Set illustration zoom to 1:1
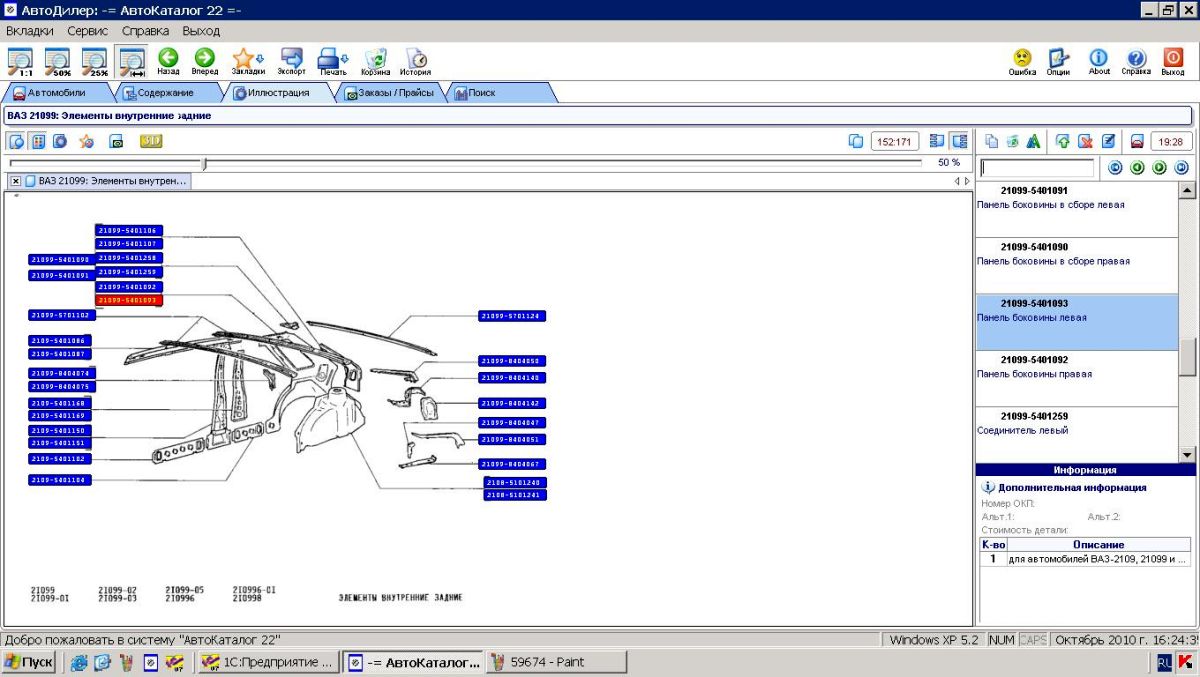 [20, 62]
